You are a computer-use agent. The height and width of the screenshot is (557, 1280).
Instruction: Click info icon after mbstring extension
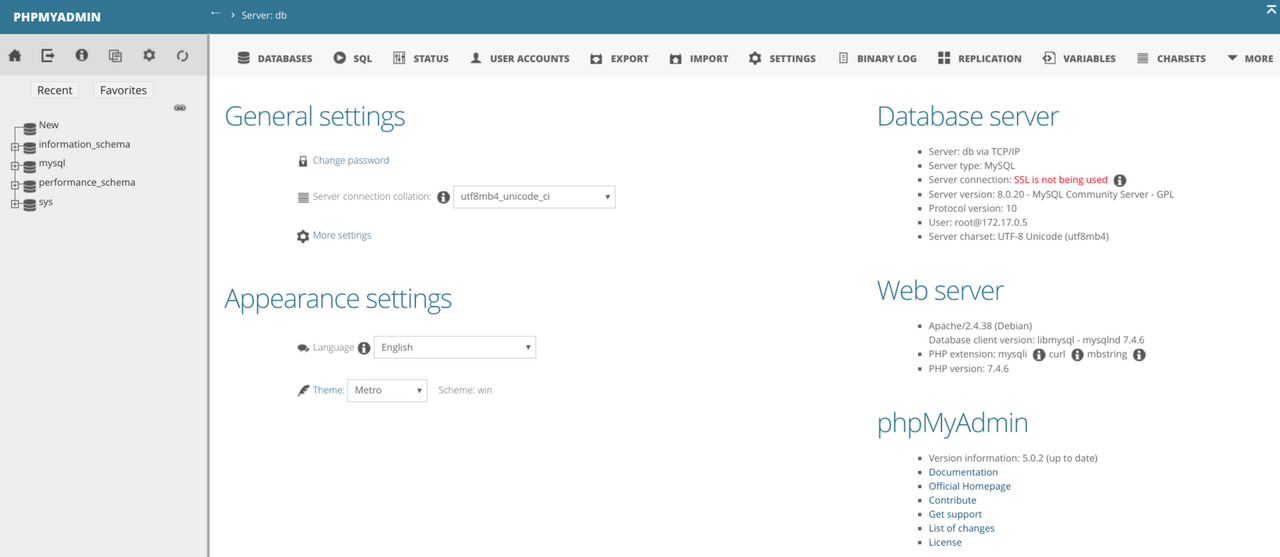coord(1139,355)
